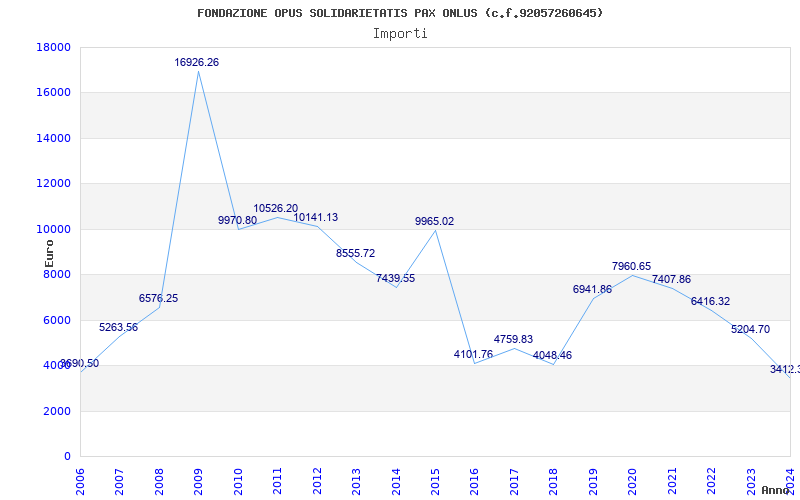Click the 7960.65 data label
This screenshot has height=500, width=800.
[631, 266]
